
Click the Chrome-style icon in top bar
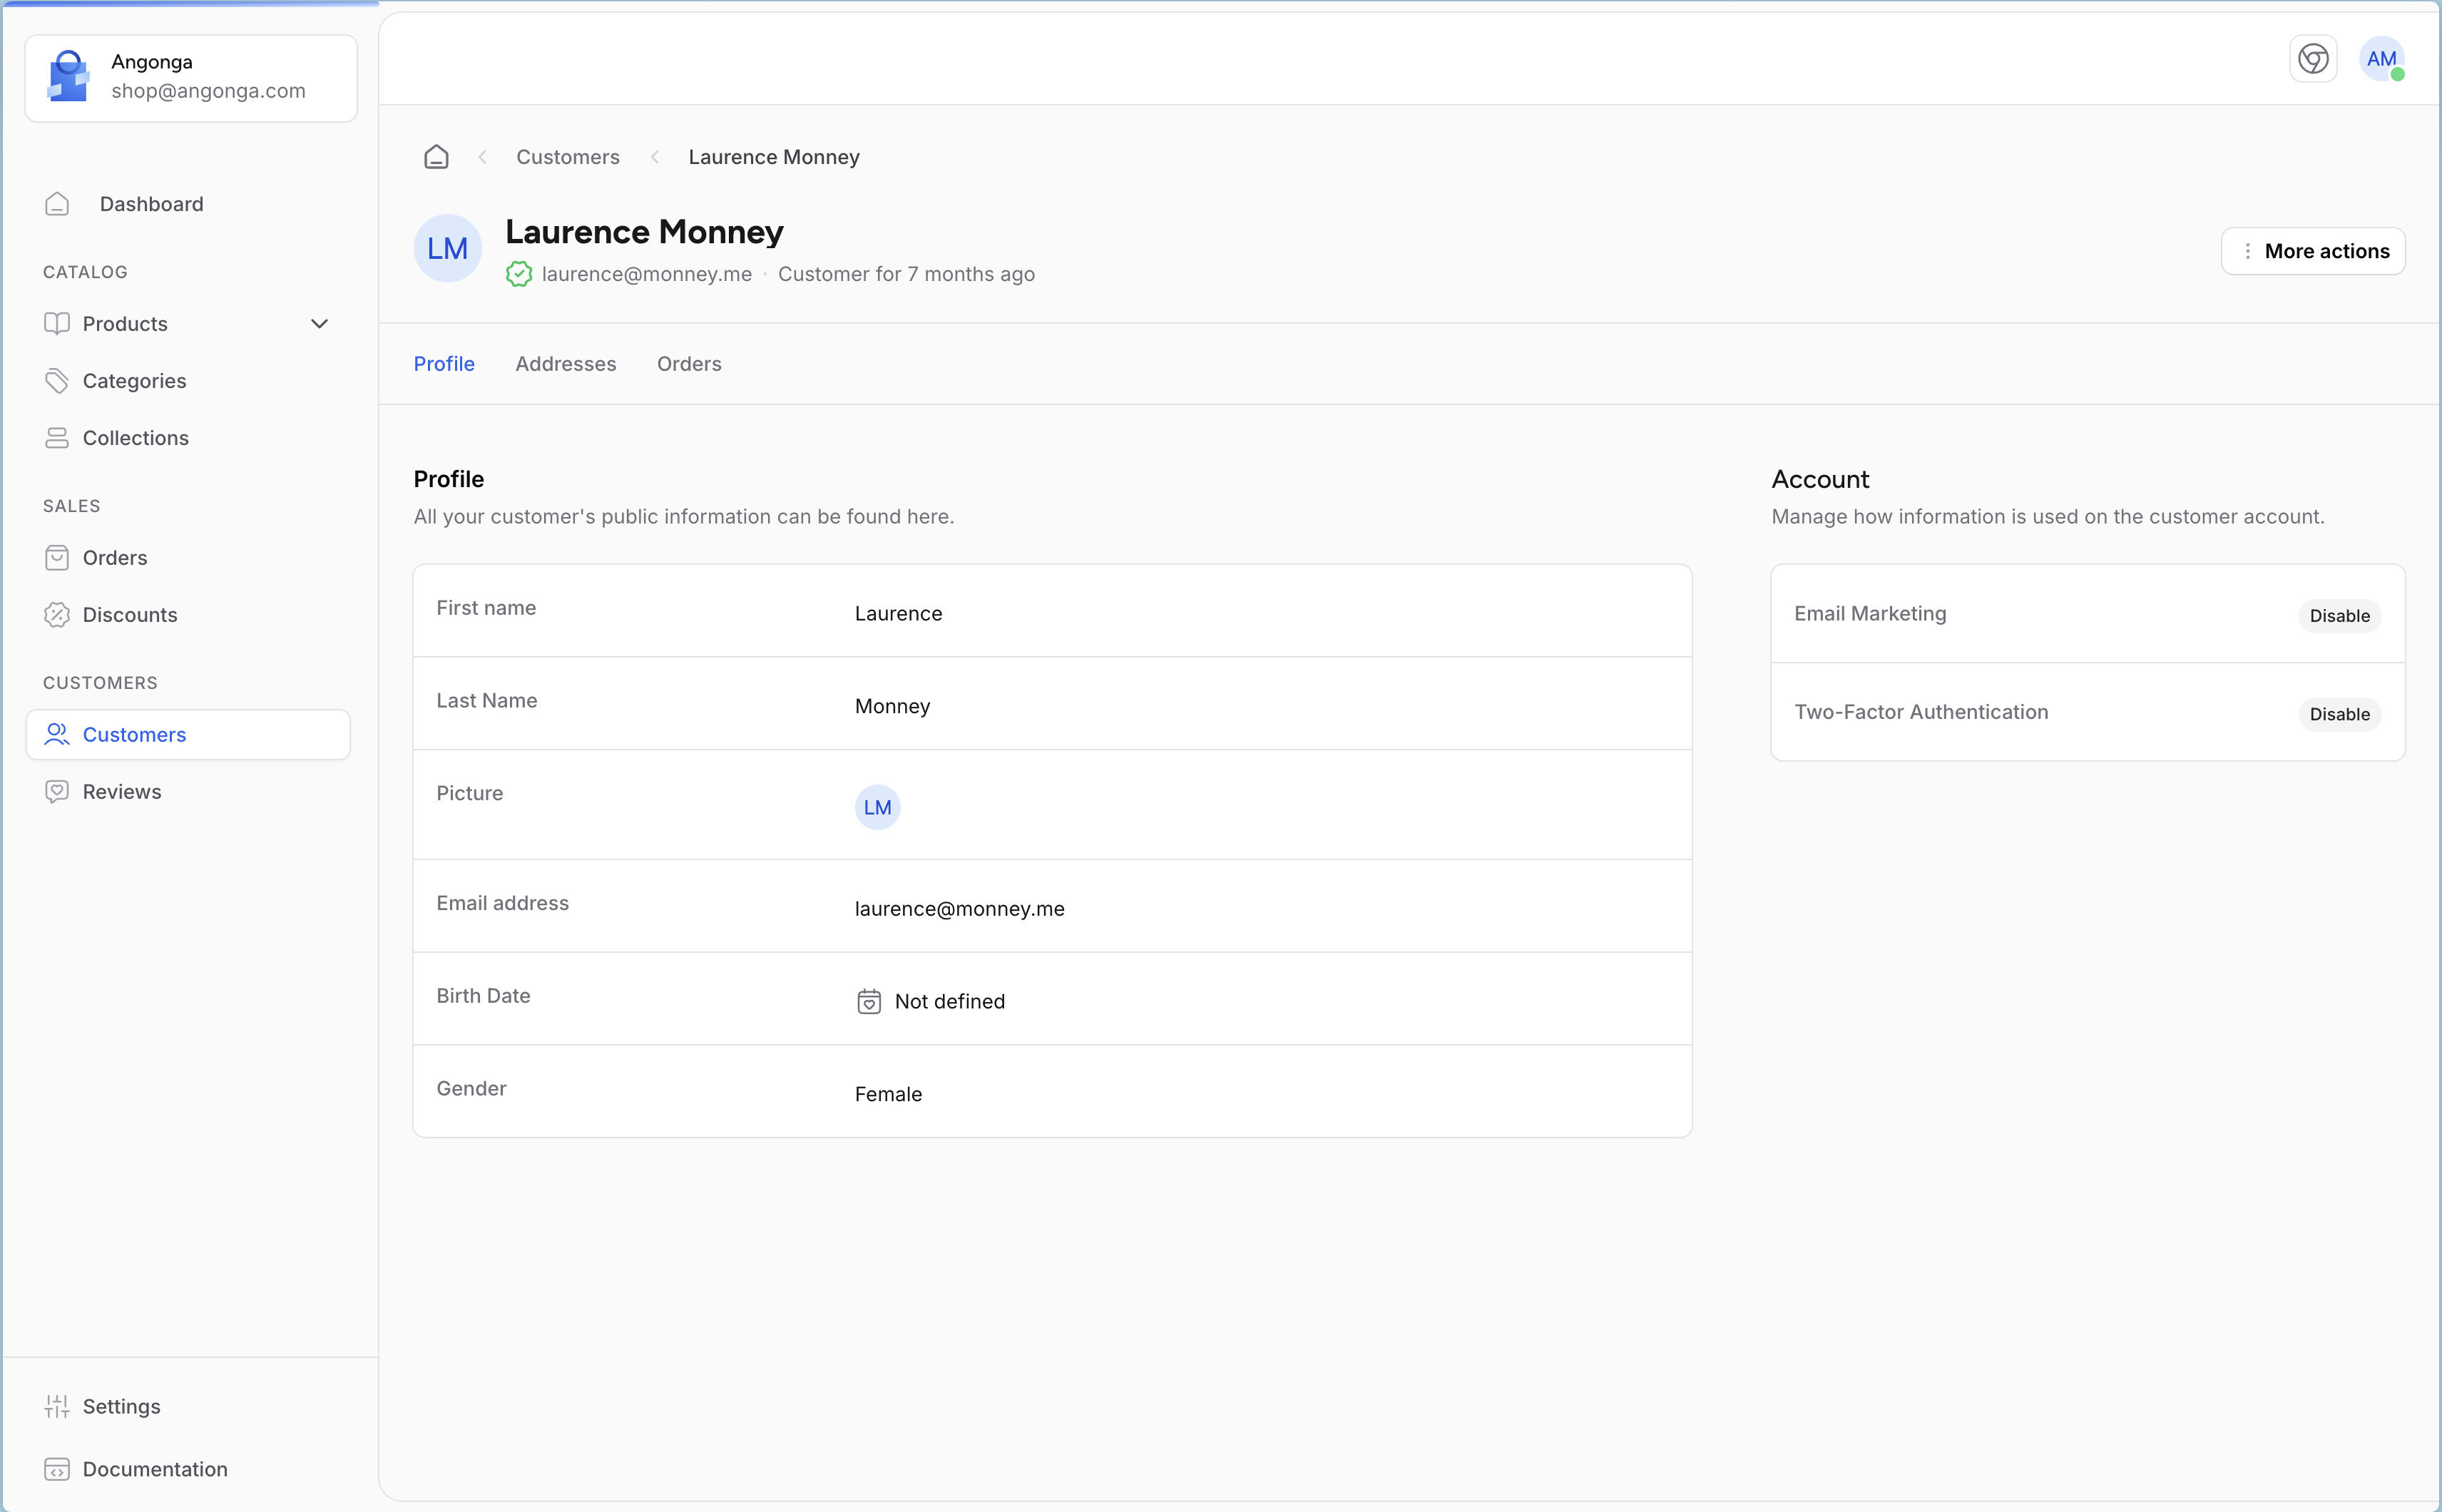(2312, 59)
